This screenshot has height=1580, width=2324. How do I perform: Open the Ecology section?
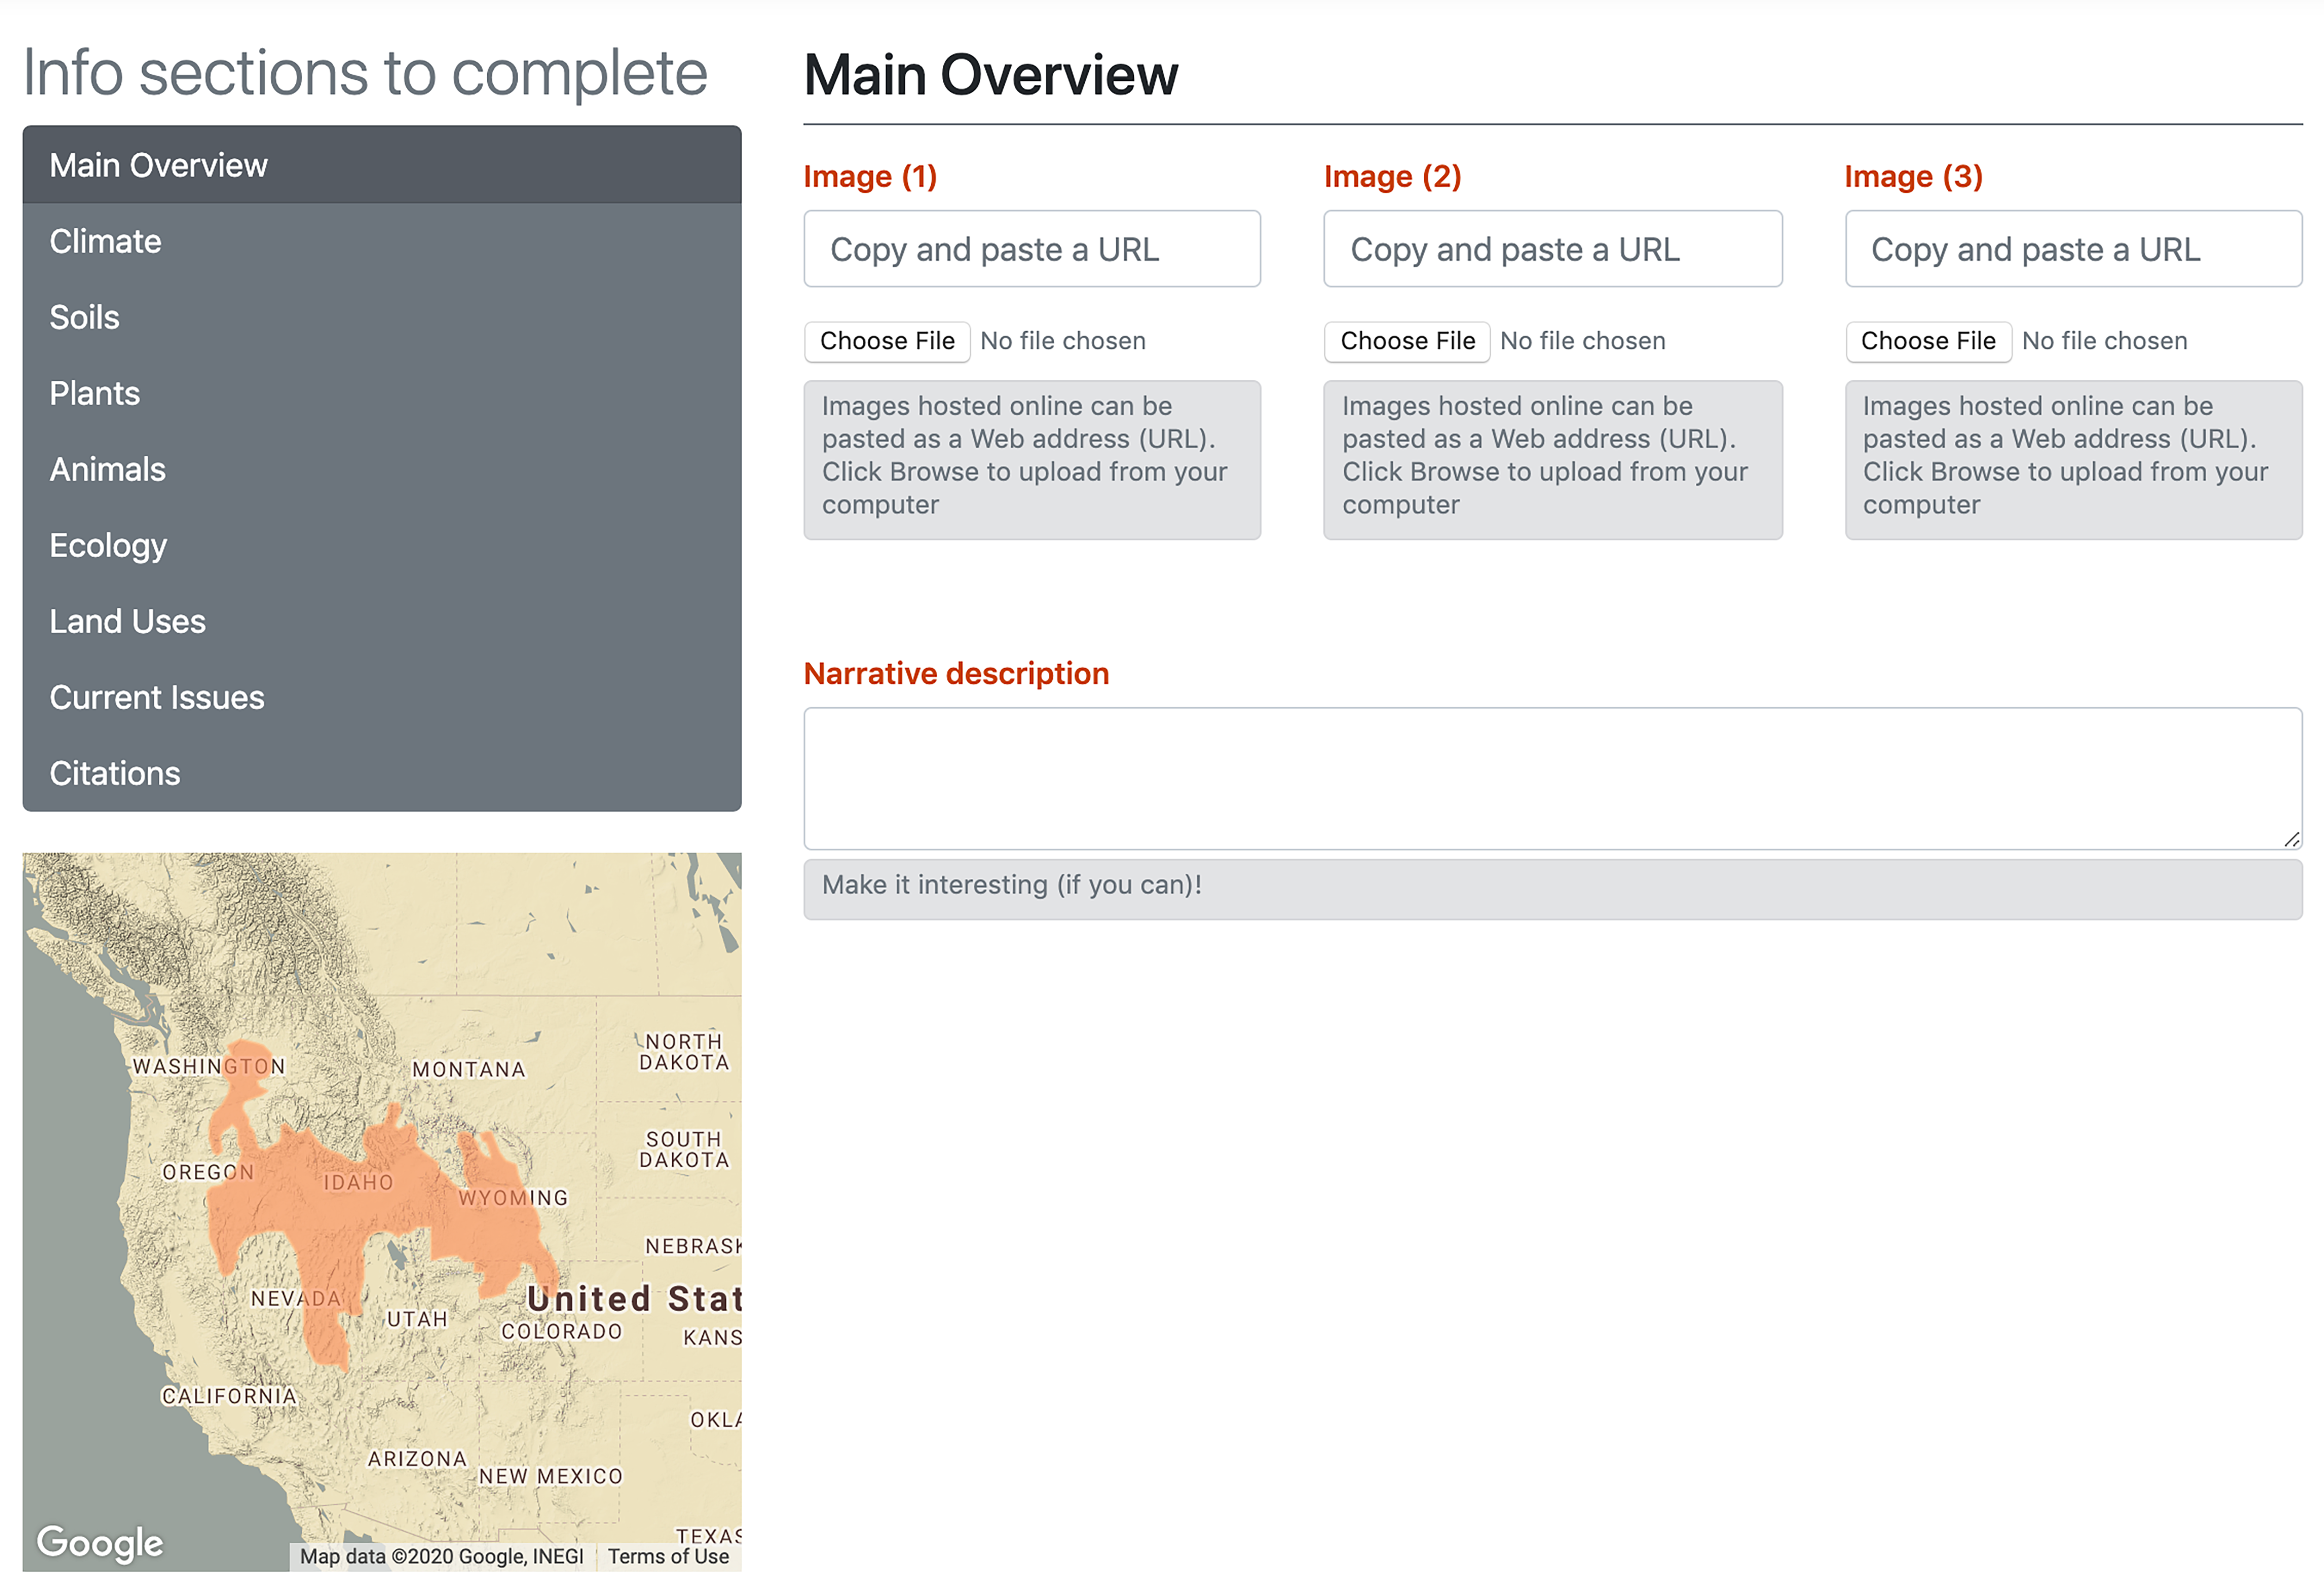pyautogui.click(x=382, y=545)
